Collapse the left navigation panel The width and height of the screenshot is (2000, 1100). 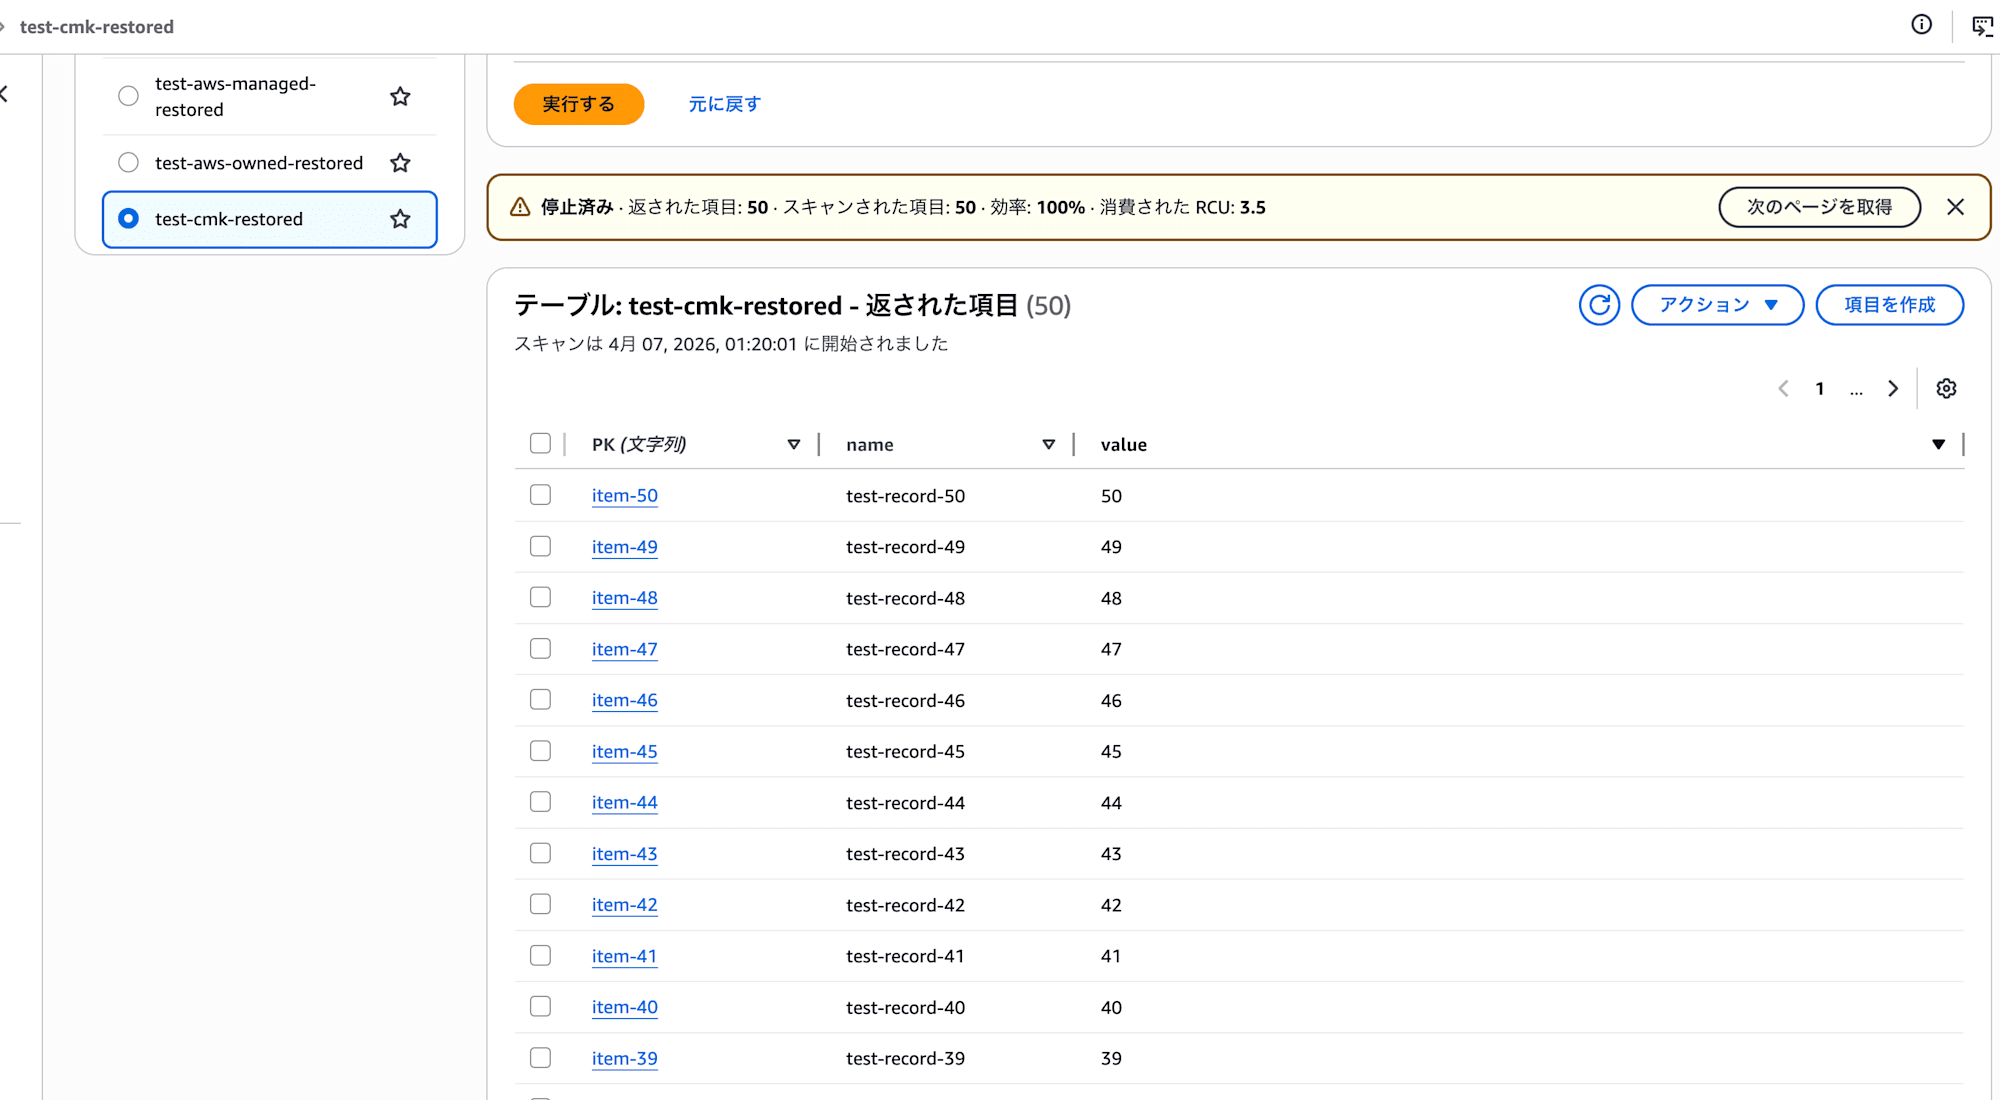coord(5,94)
